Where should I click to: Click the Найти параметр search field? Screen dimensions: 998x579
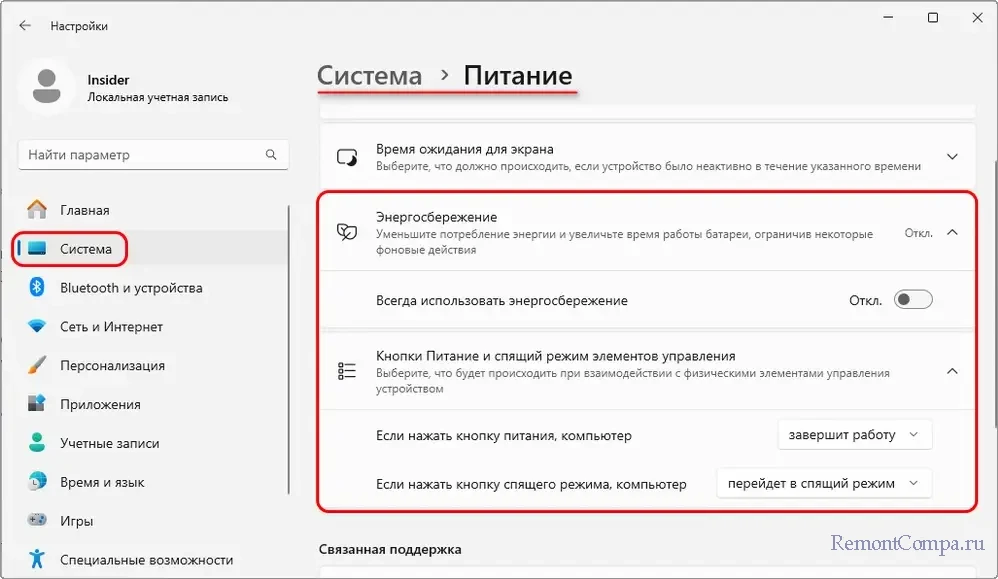tap(140, 155)
